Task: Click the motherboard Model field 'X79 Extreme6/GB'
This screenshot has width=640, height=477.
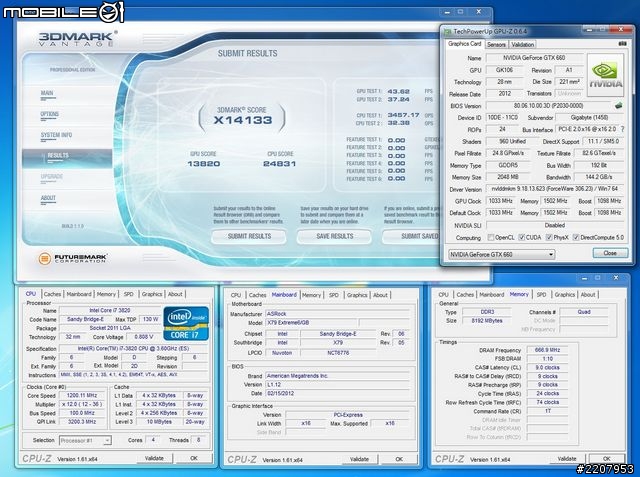Action: pyautogui.click(x=312, y=323)
